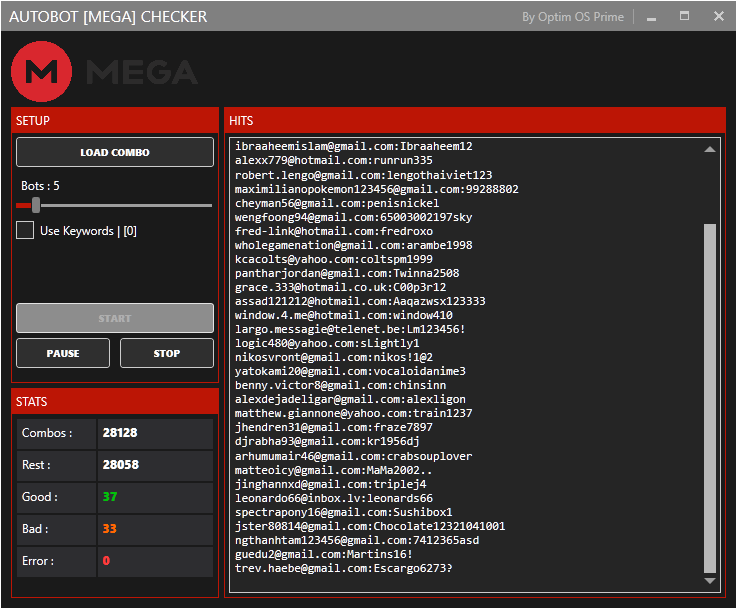Image resolution: width=737 pixels, height=609 pixels.
Task: Click the AUTOBOT [MEGA] CHECKER window title
Action: pyautogui.click(x=108, y=17)
